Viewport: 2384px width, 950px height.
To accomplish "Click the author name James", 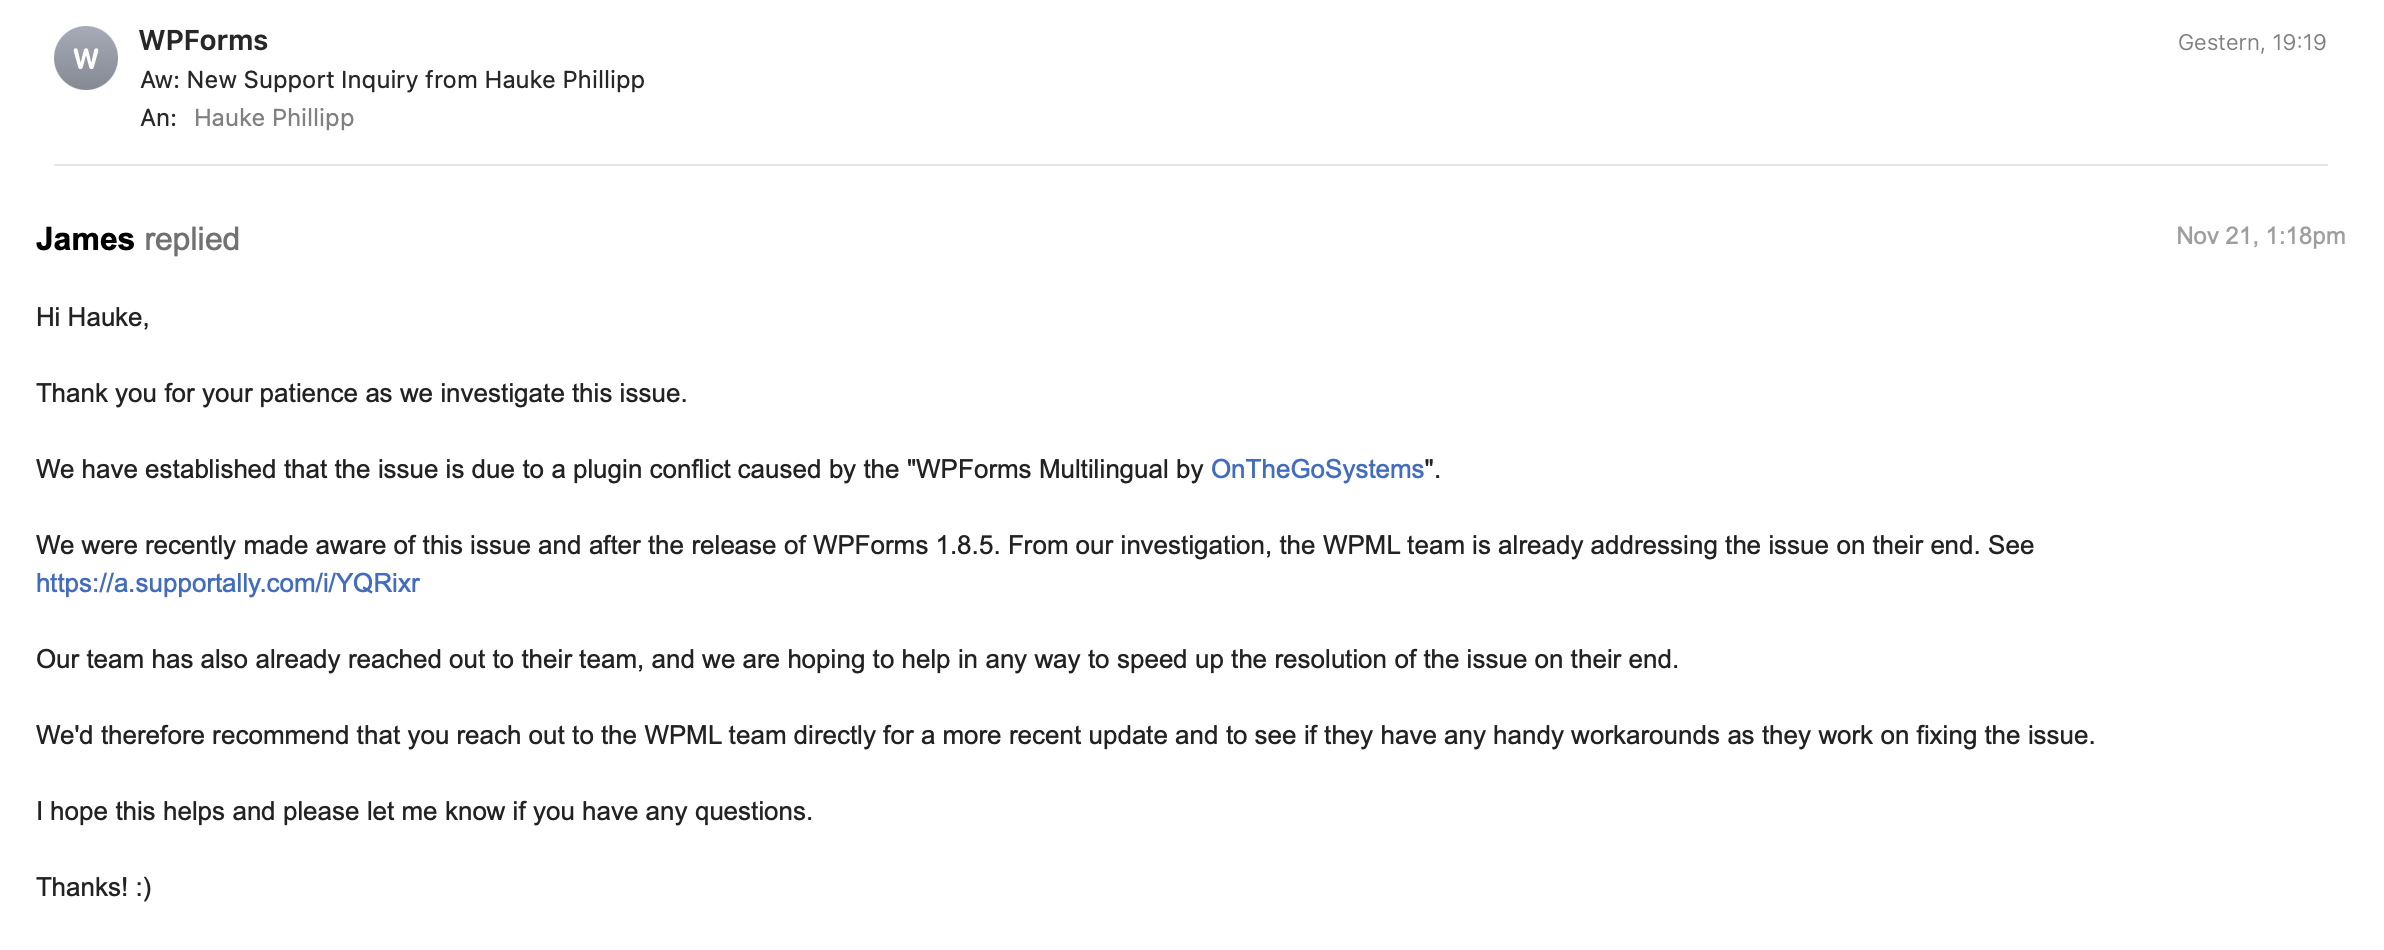I will coord(85,239).
